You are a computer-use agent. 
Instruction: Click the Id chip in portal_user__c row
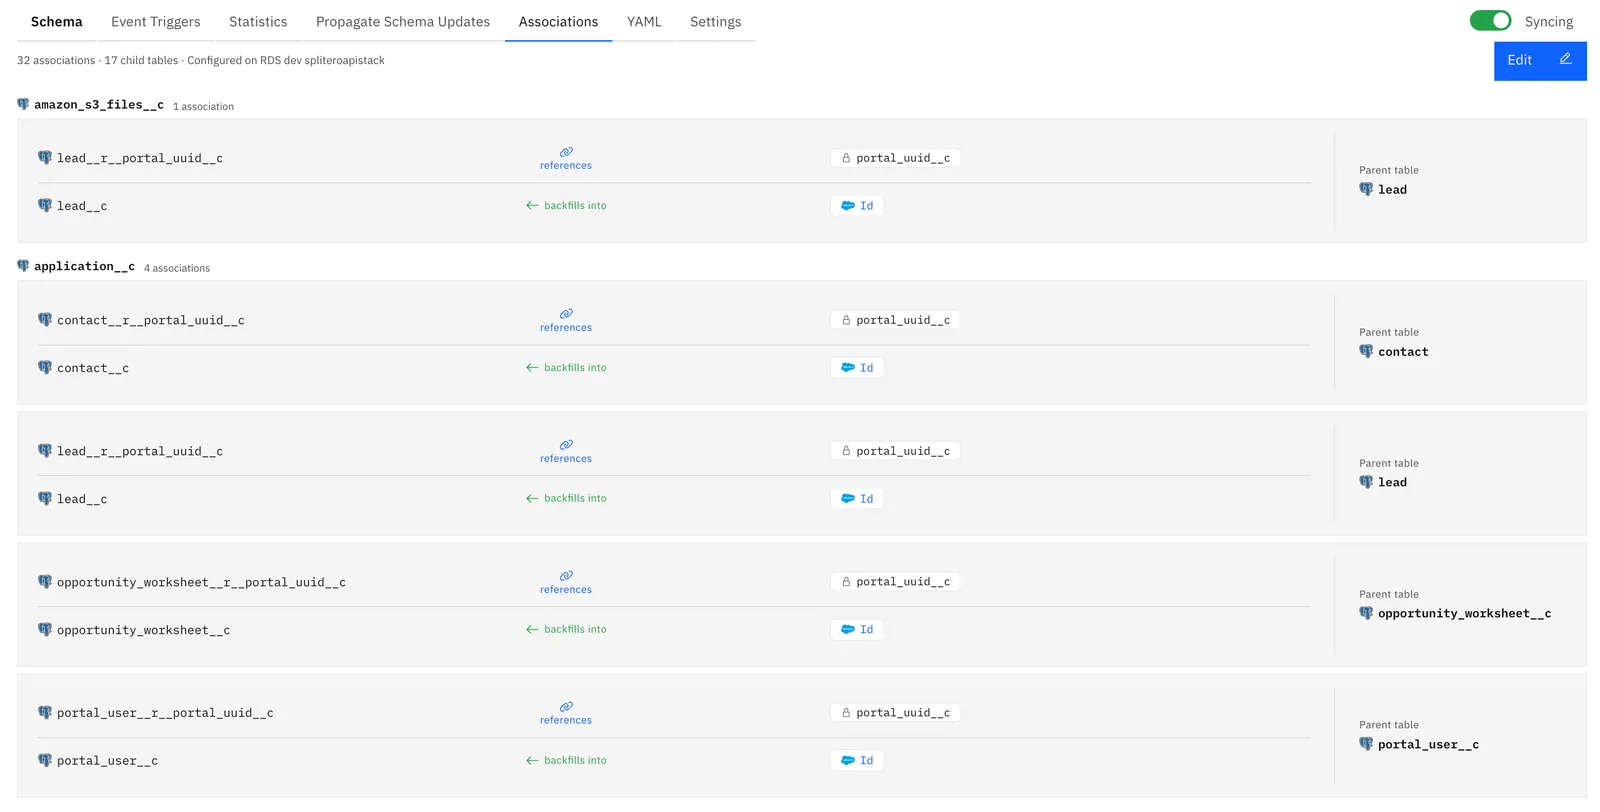pos(857,761)
